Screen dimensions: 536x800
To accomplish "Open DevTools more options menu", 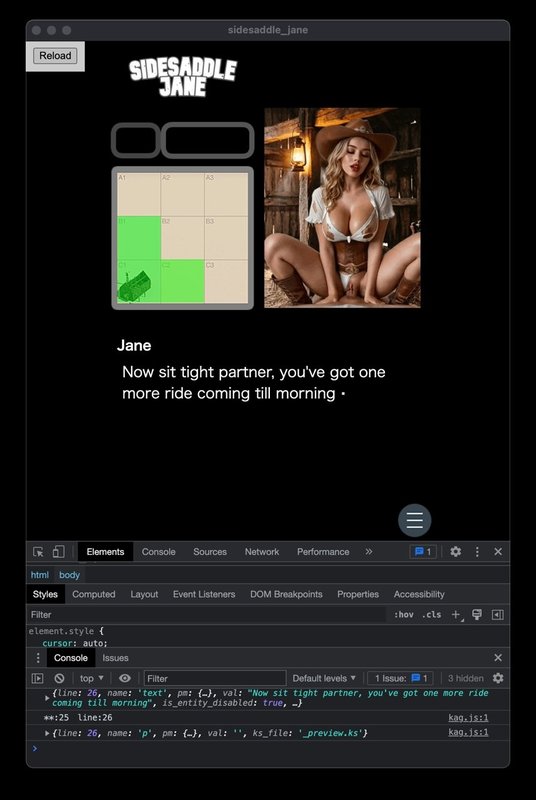I will 477,552.
